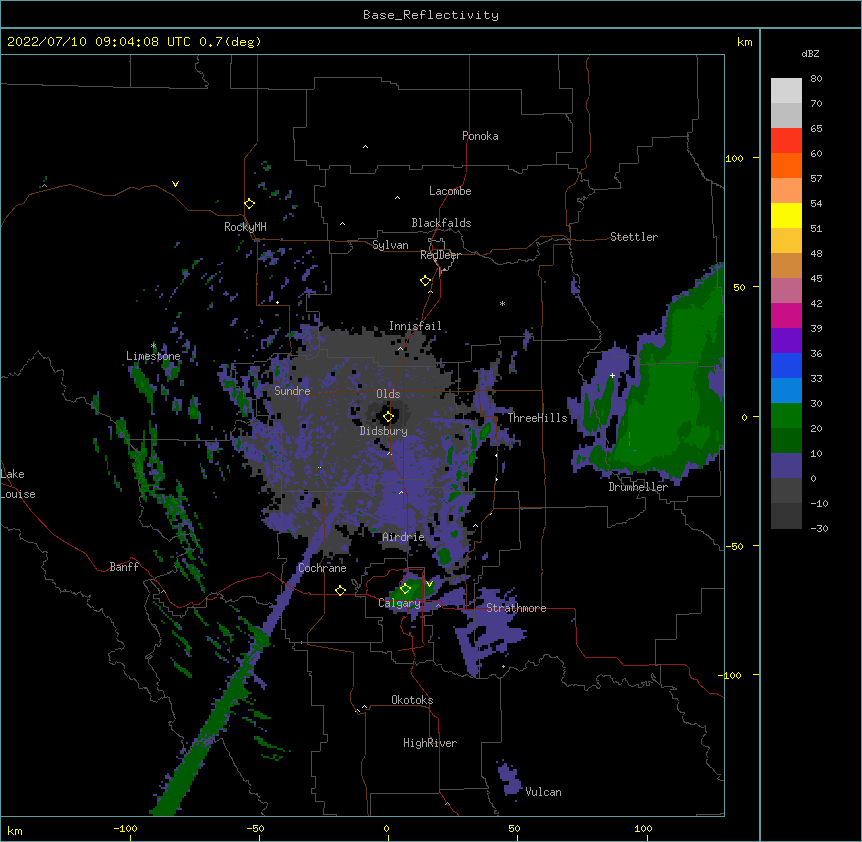Click the Ponoka city label
Image resolution: width=862 pixels, height=842 pixels.
point(480,136)
